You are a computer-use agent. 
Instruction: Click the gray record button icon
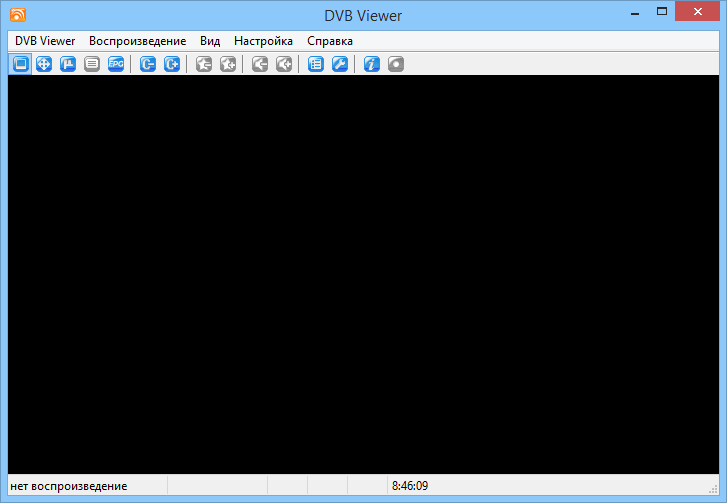(x=396, y=64)
